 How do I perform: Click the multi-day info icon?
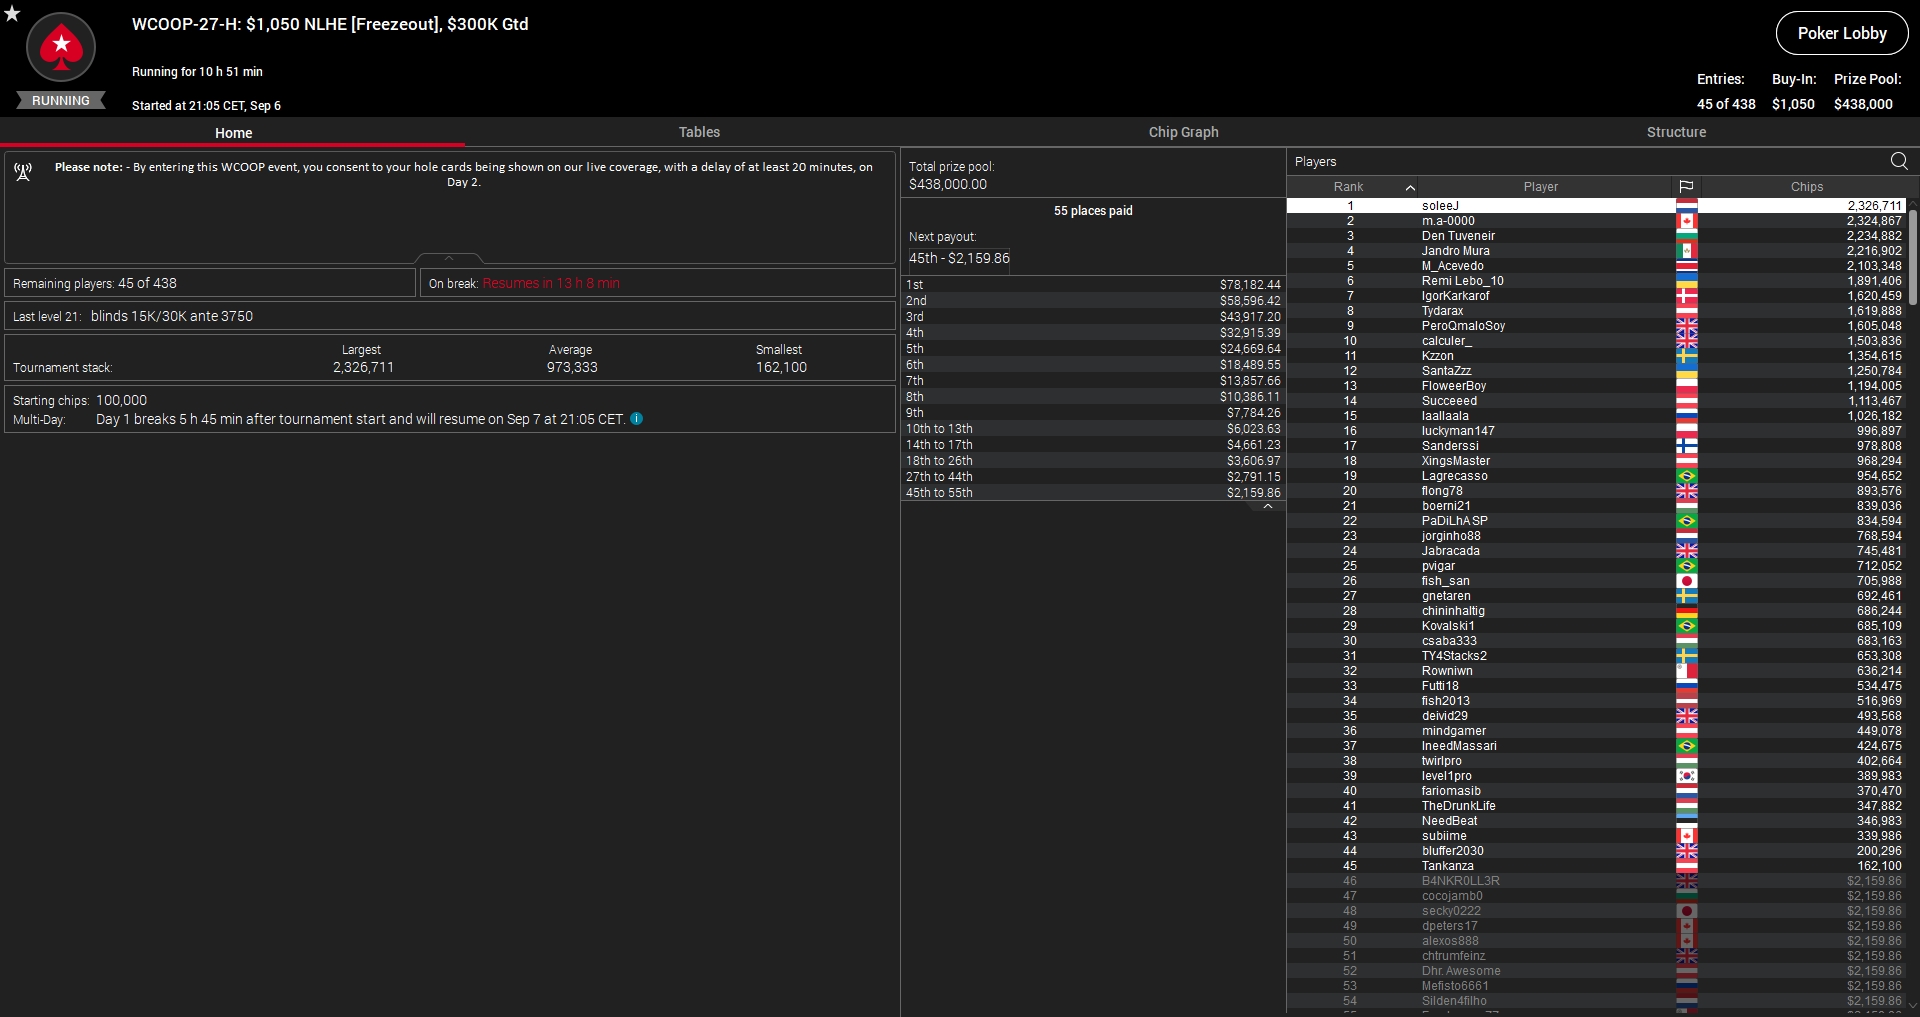[637, 419]
